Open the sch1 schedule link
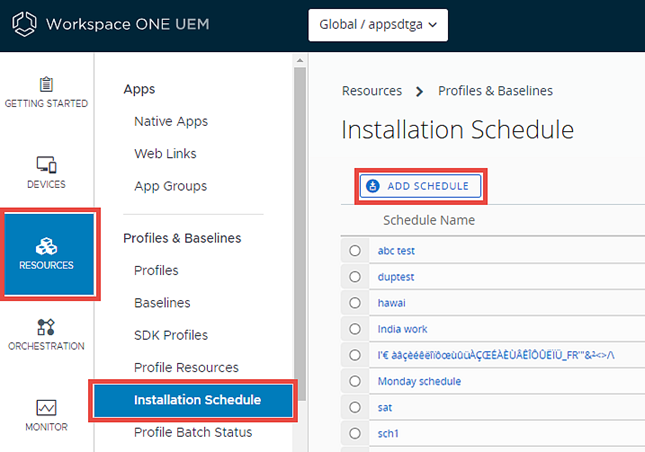 [388, 433]
